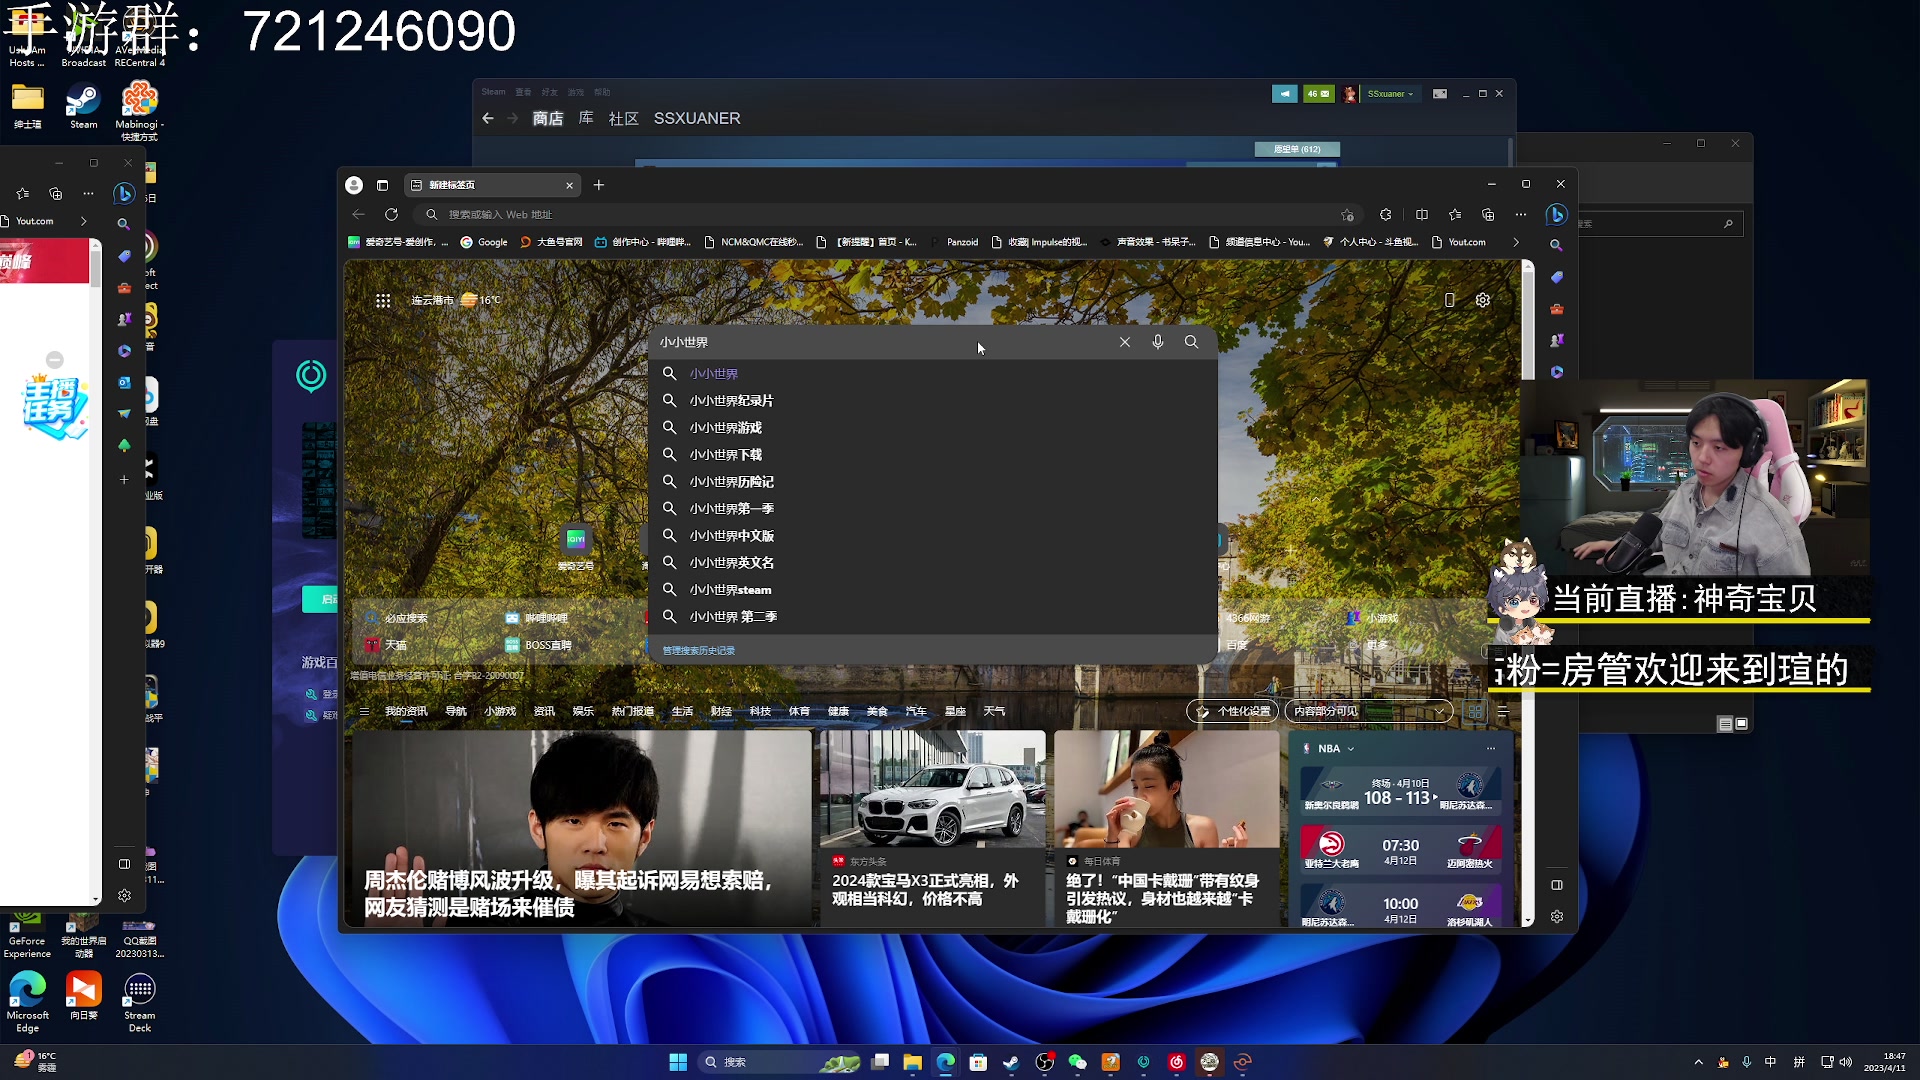Switch feed to grid layout view
This screenshot has height=1080, width=1920.
point(1474,711)
